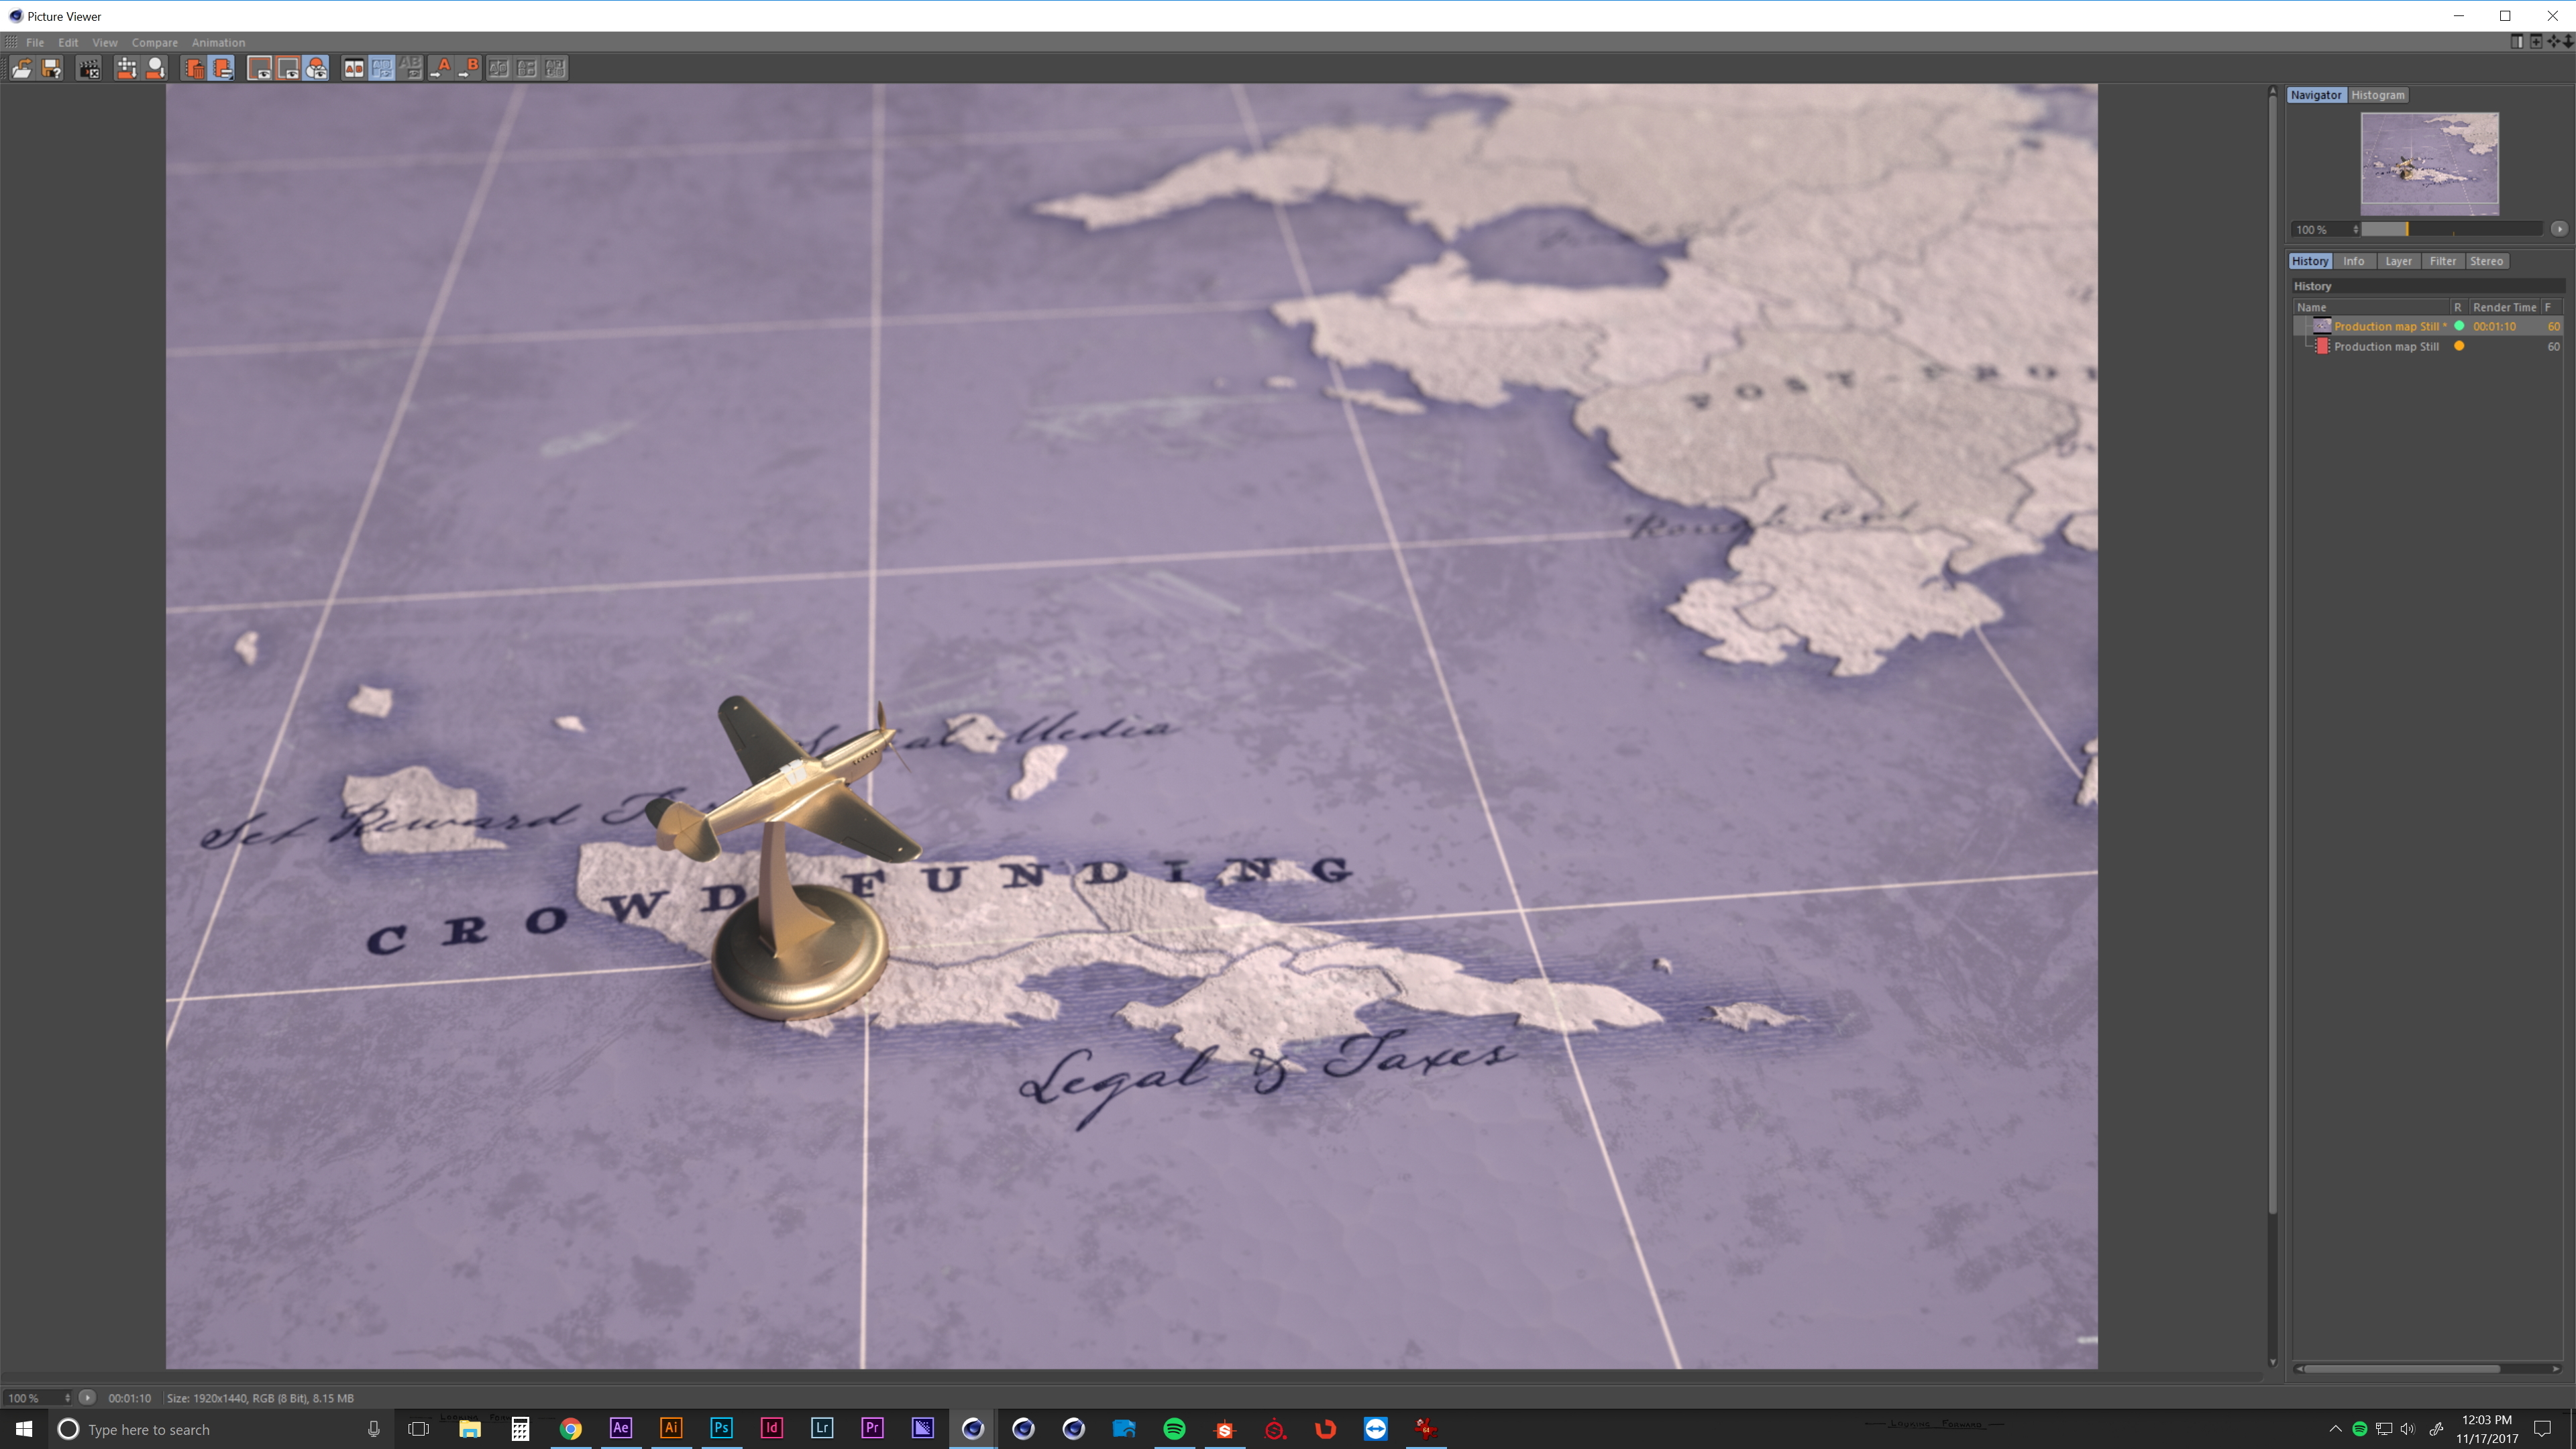Click the Render Region crosshair icon
The image size is (2576, 1449).
126,68
